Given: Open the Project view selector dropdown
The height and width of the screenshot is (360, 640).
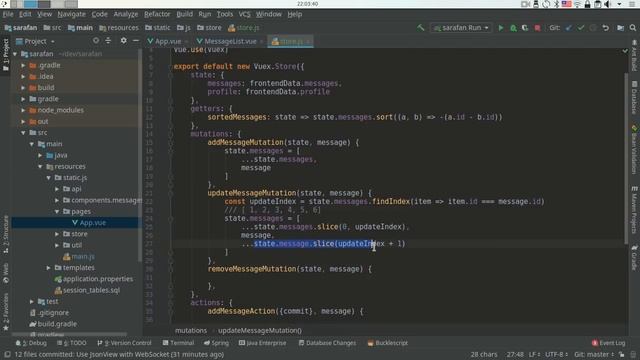Looking at the screenshot, I should [35, 41].
